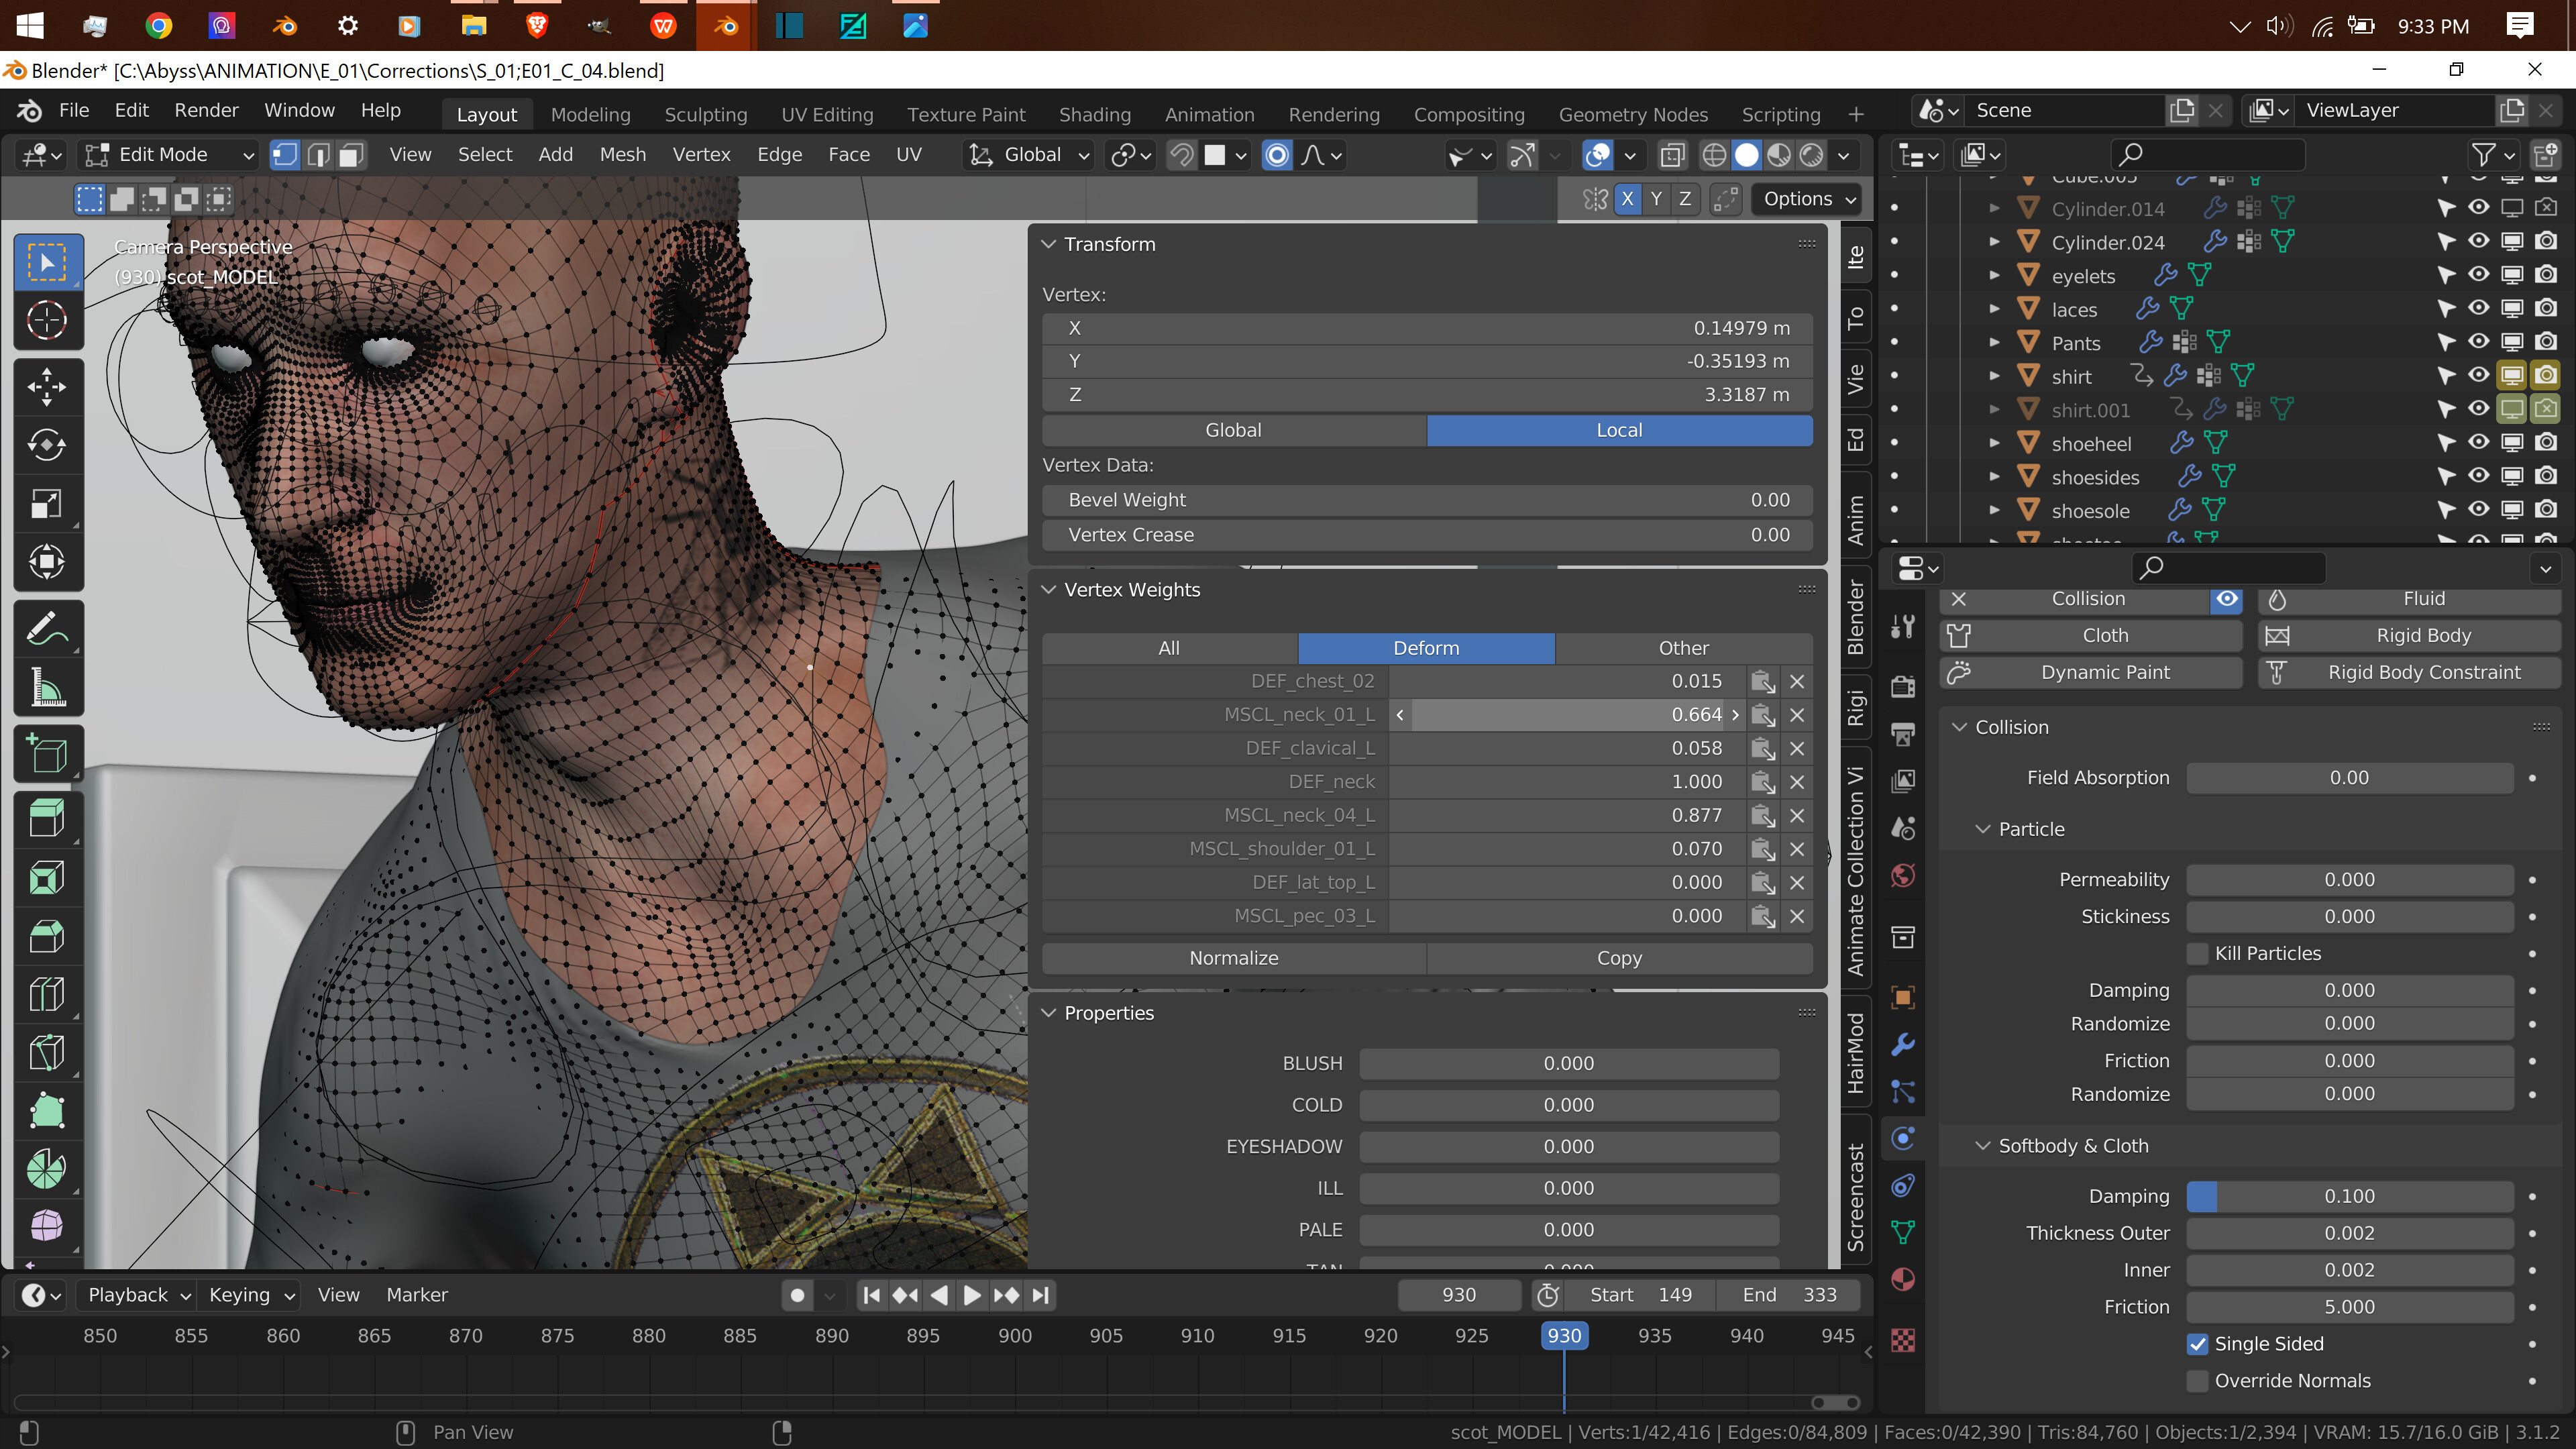Select the Inset Faces tool

tap(47, 878)
